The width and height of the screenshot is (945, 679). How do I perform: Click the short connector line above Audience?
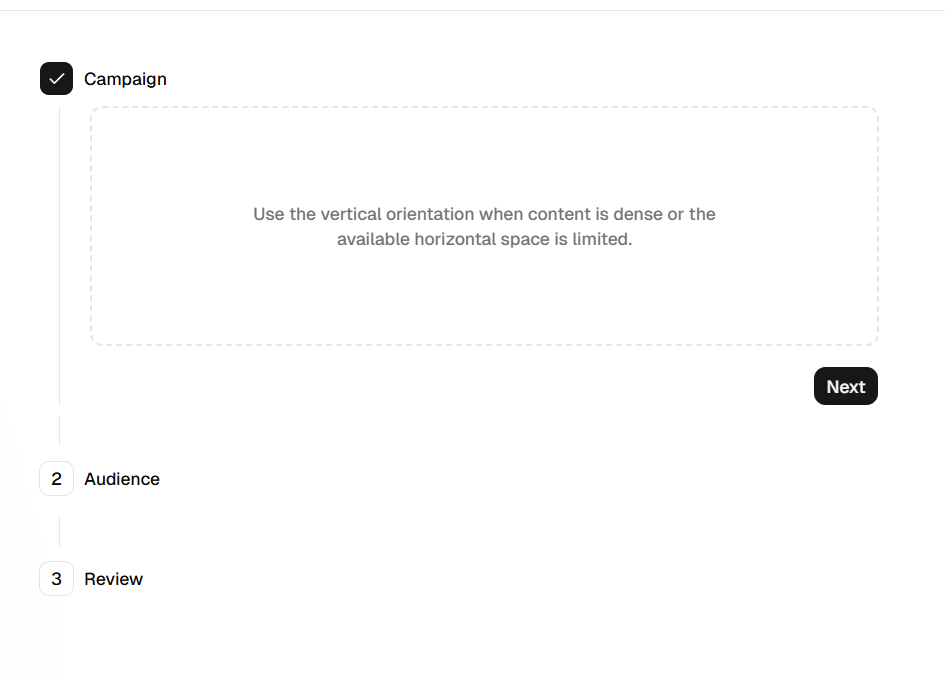point(59,431)
